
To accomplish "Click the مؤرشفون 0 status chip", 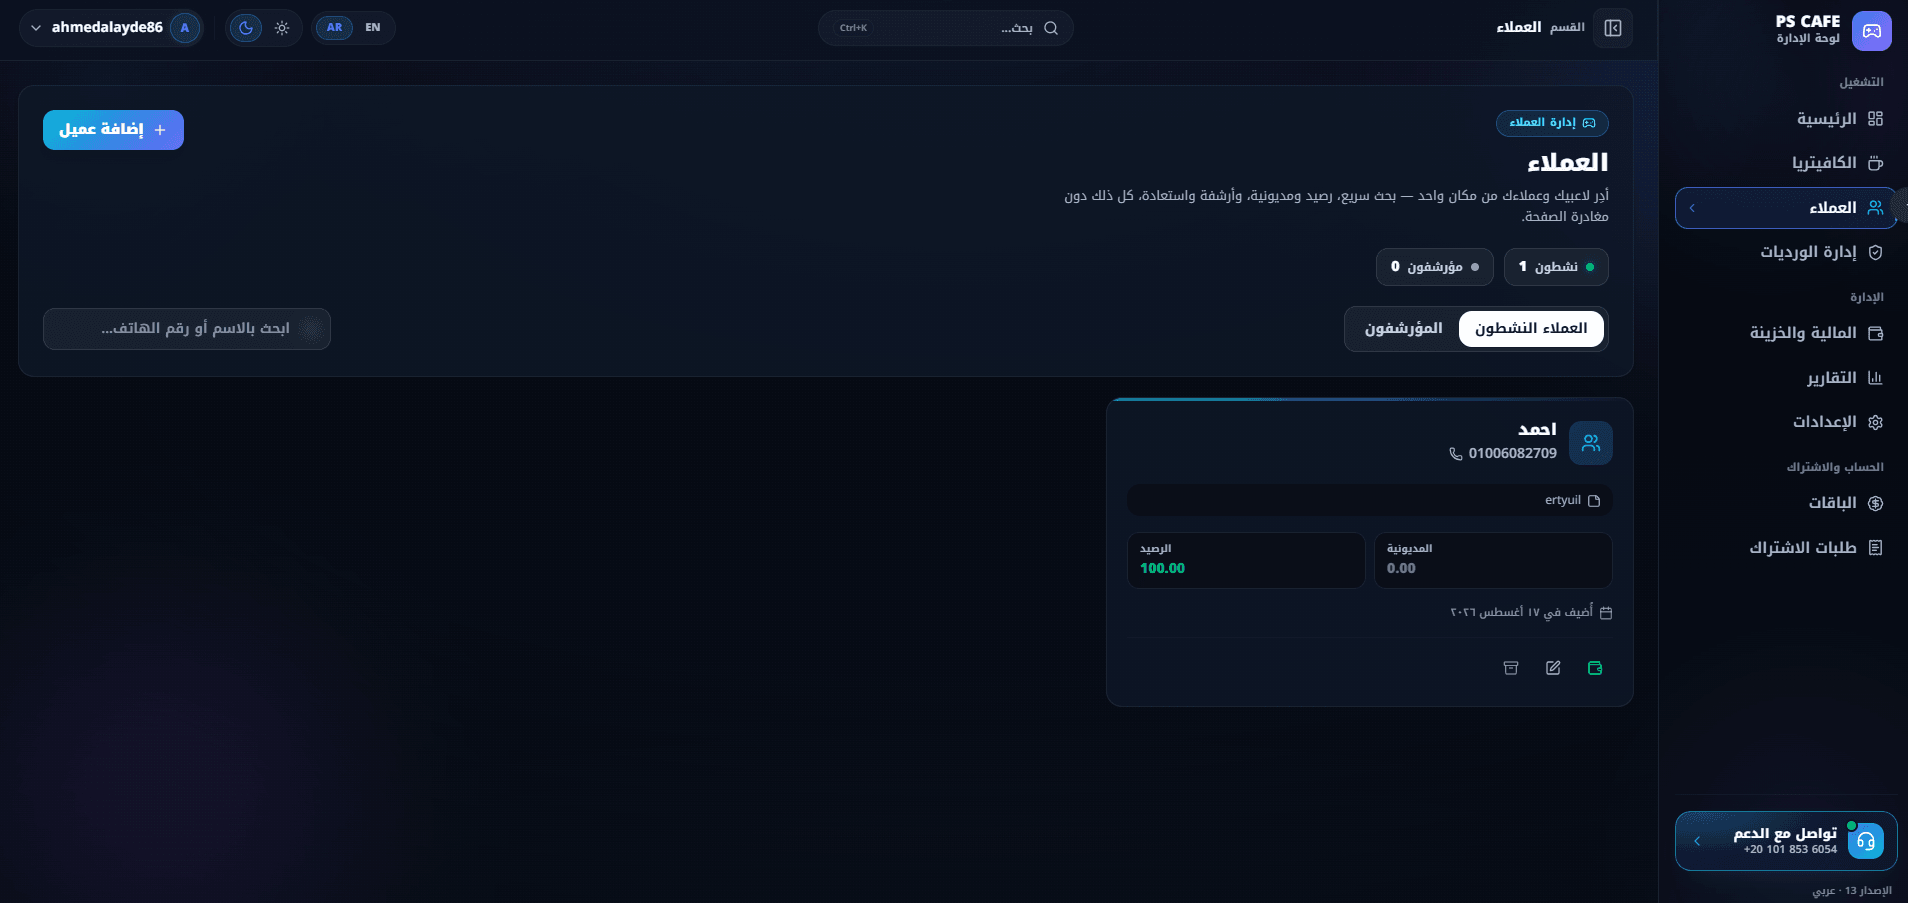I will point(1435,267).
